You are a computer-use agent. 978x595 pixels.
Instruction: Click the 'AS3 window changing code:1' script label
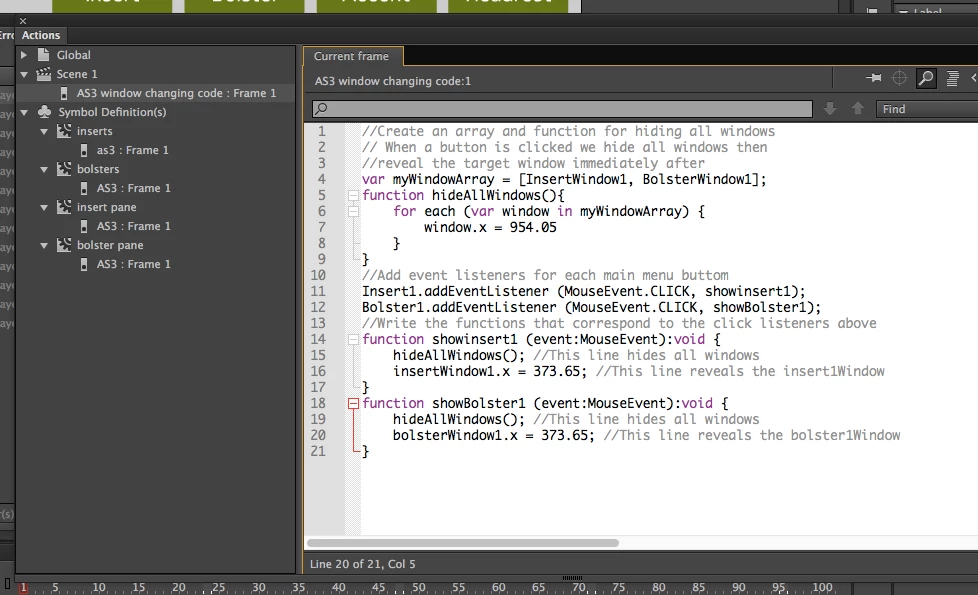click(x=392, y=81)
